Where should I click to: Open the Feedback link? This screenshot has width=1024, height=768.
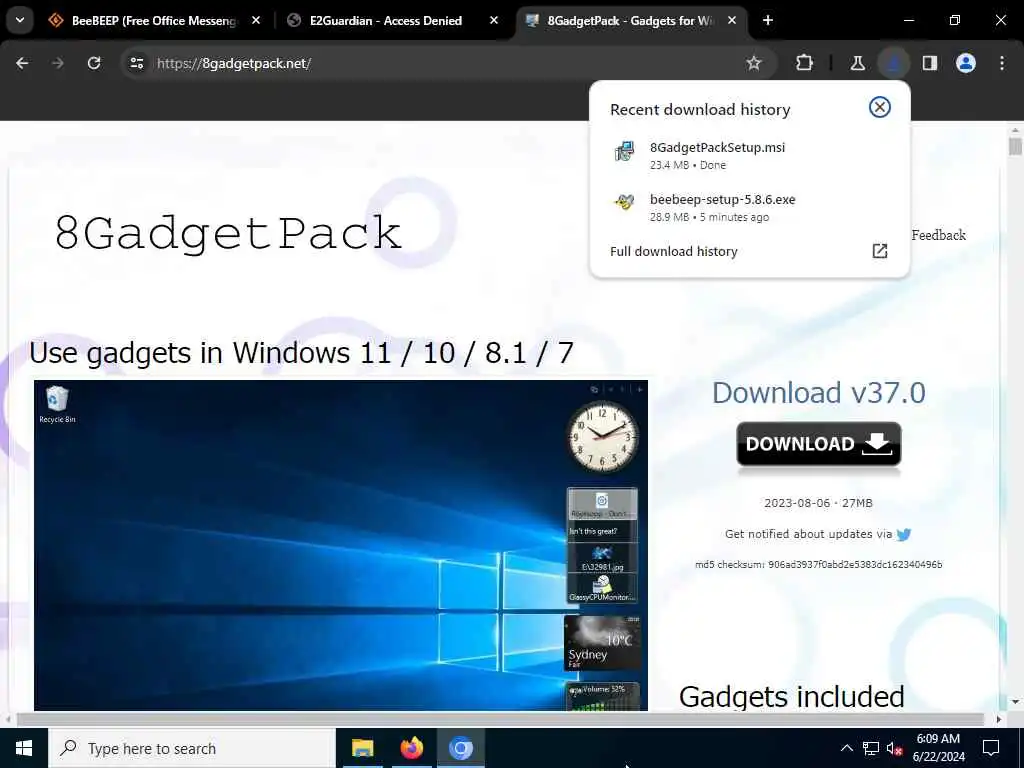point(938,235)
